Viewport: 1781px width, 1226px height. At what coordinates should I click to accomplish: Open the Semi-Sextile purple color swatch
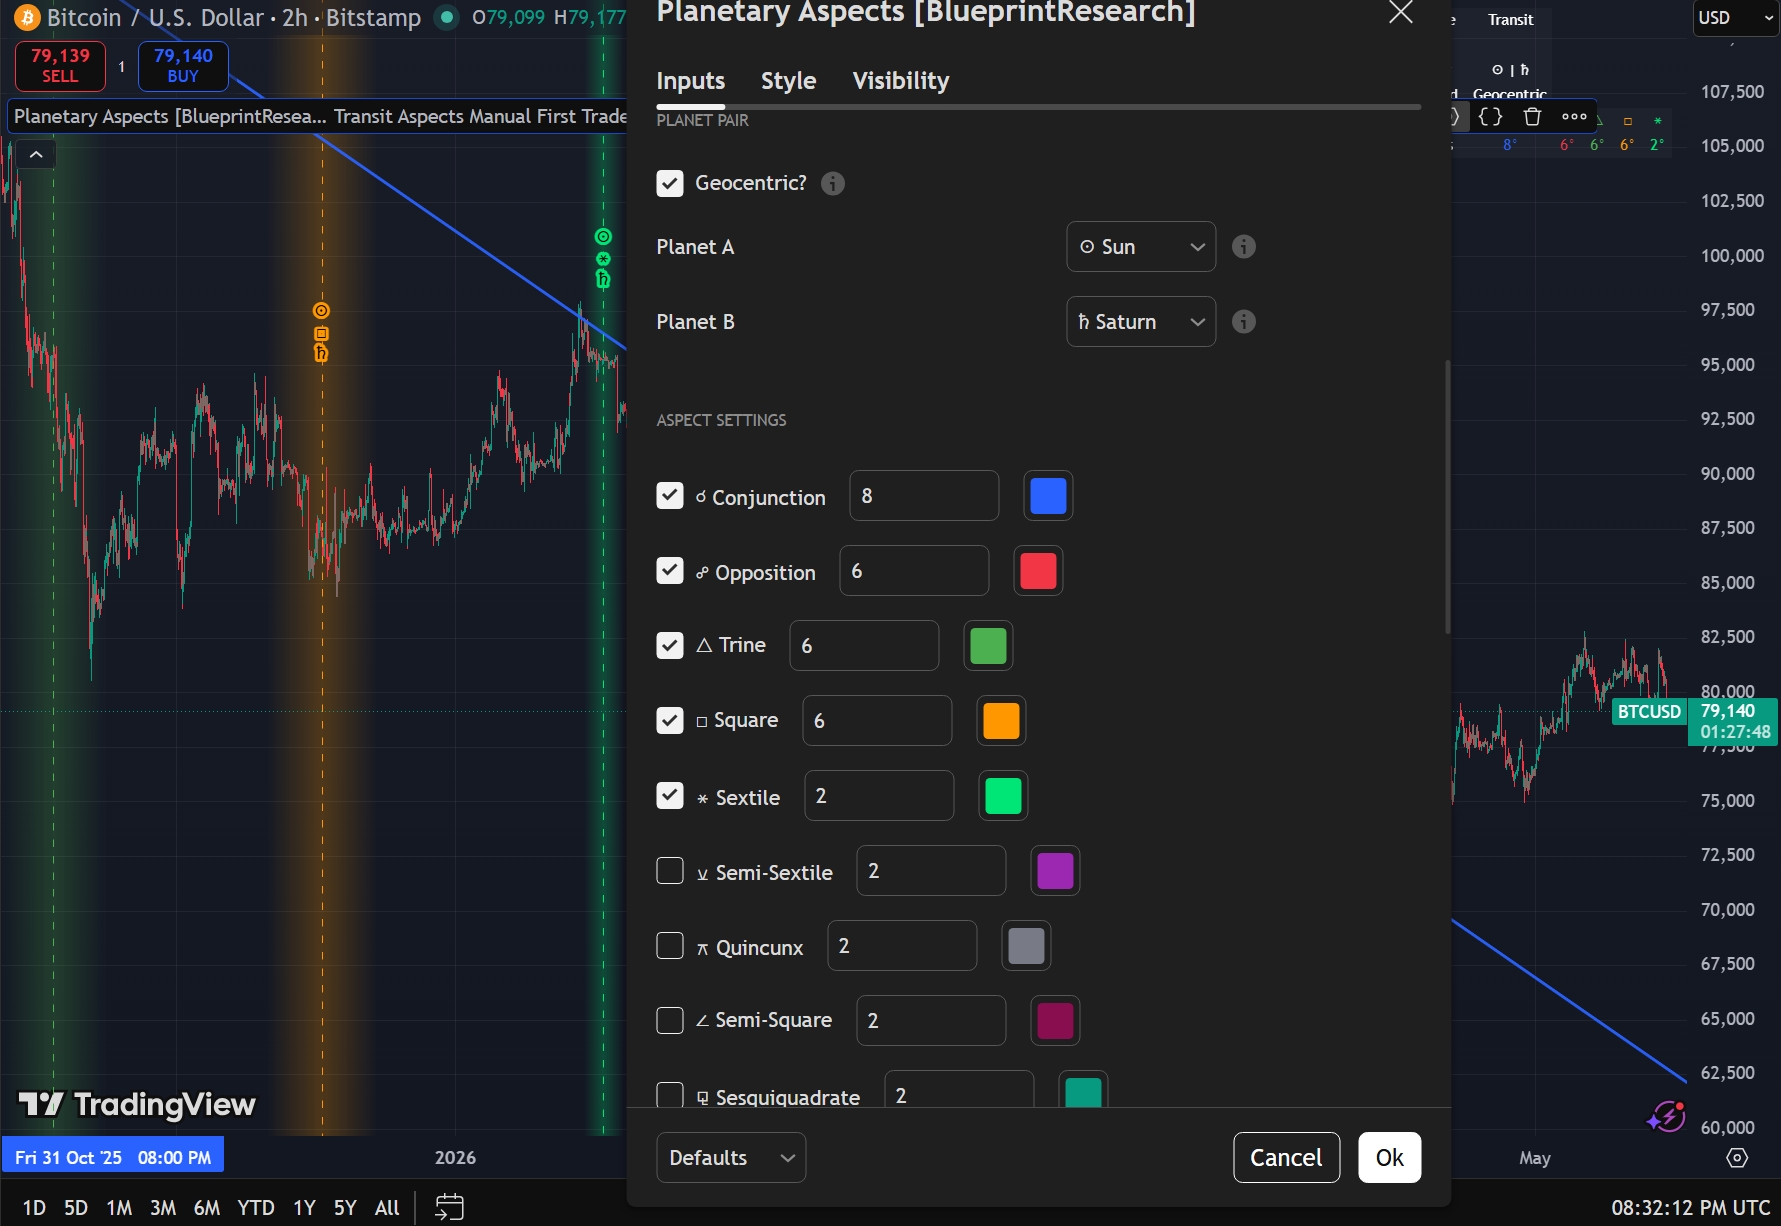pyautogui.click(x=1055, y=871)
